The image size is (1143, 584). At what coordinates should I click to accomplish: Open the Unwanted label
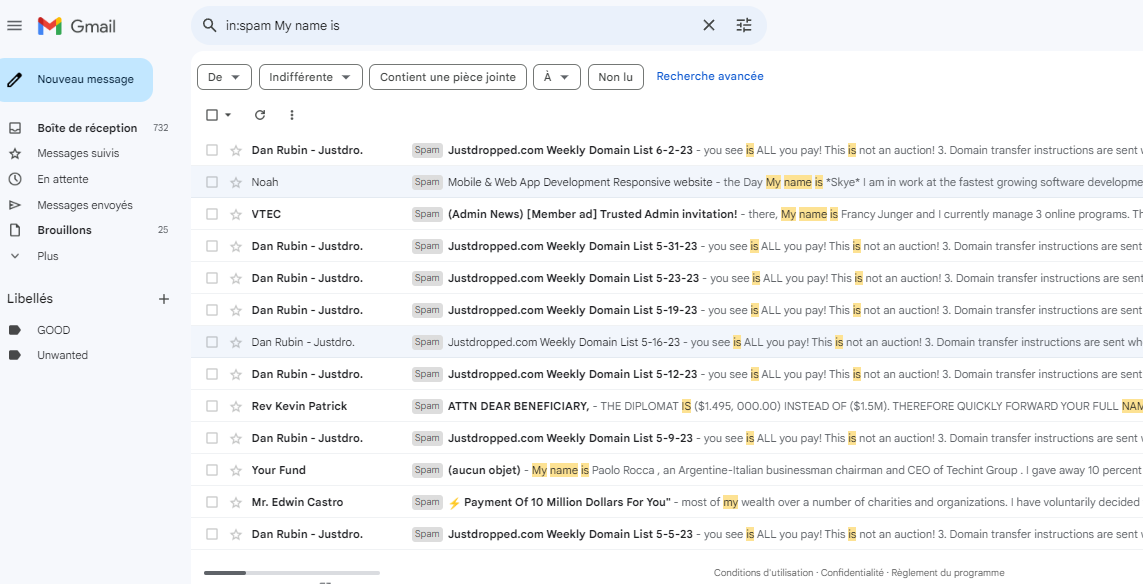(x=62, y=355)
